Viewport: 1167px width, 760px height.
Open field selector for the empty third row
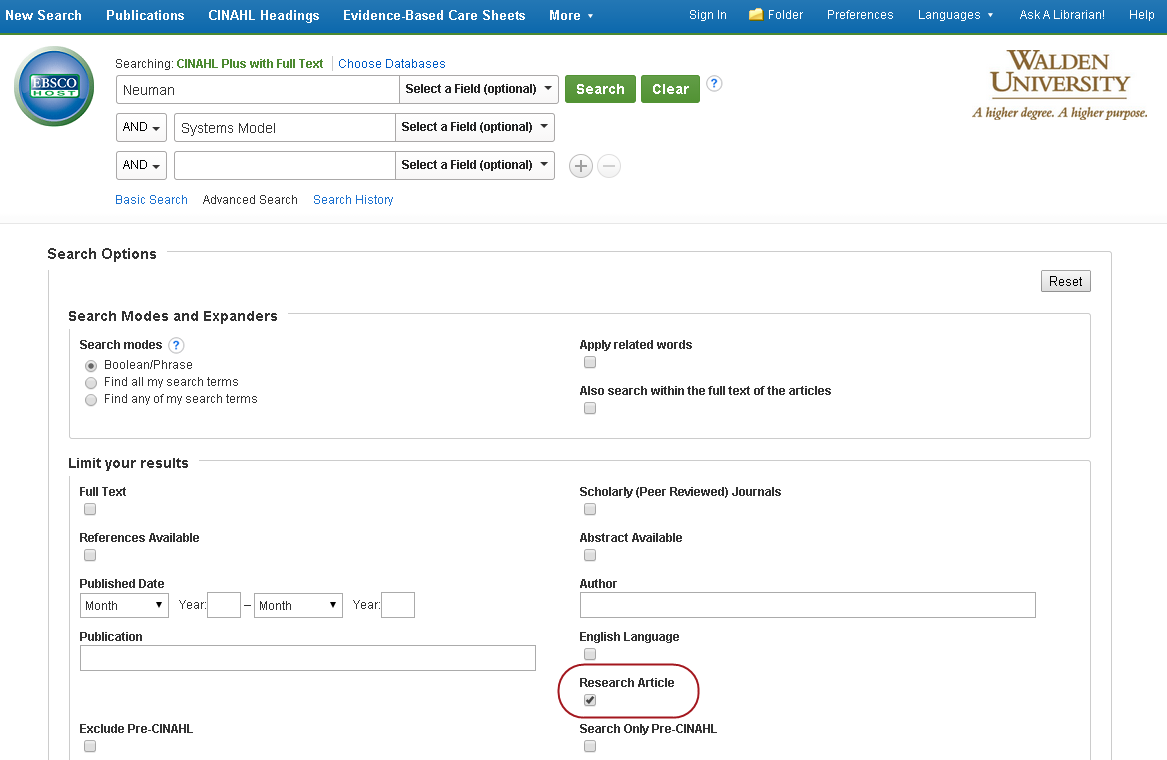click(x=475, y=165)
